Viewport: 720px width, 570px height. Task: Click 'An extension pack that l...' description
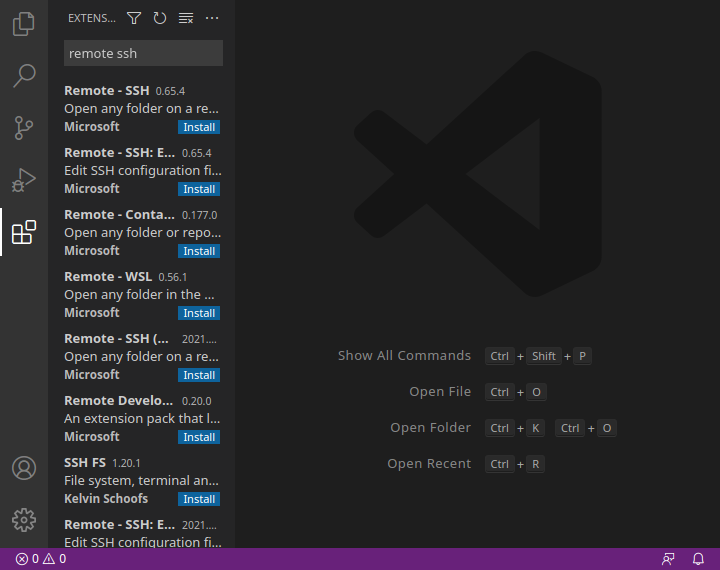point(142,418)
